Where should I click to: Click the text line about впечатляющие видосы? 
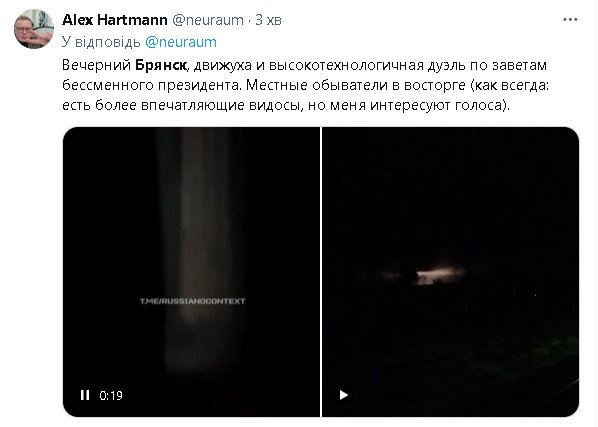point(286,105)
